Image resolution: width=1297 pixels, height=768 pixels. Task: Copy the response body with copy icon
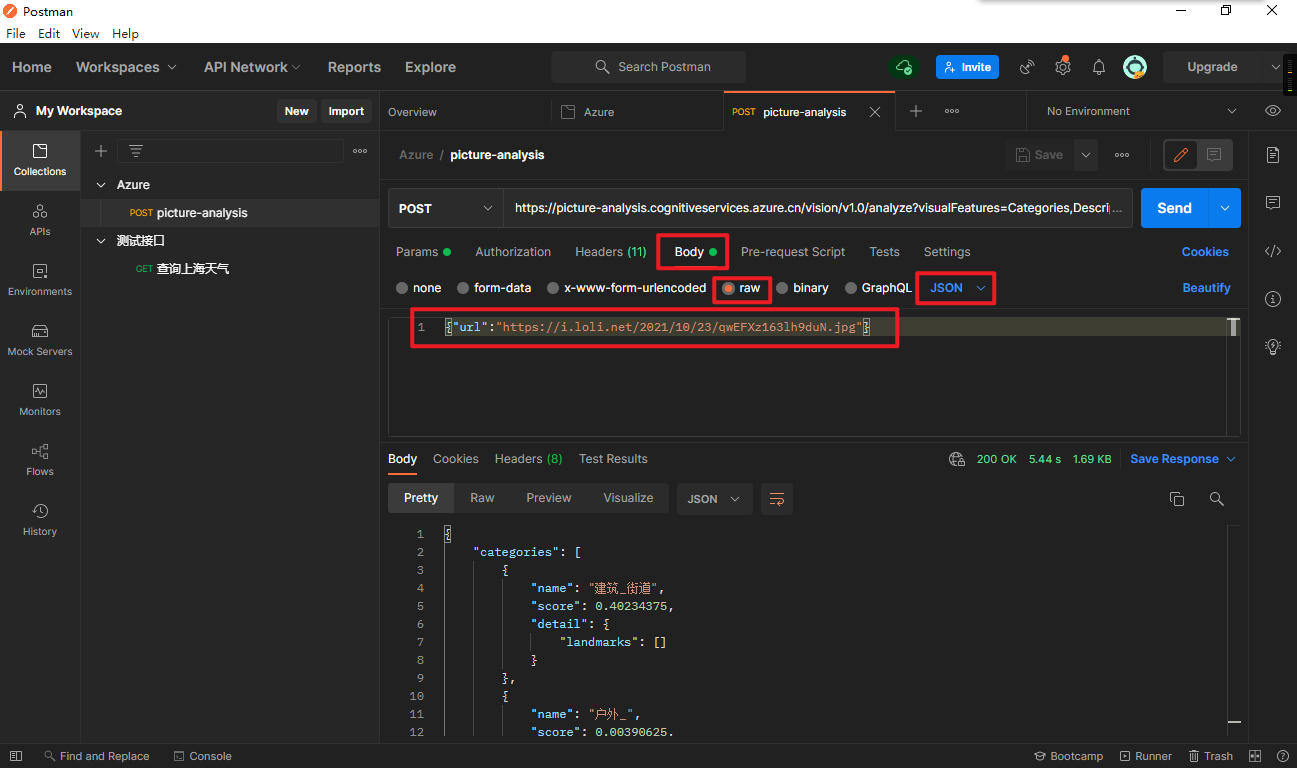[1177, 498]
